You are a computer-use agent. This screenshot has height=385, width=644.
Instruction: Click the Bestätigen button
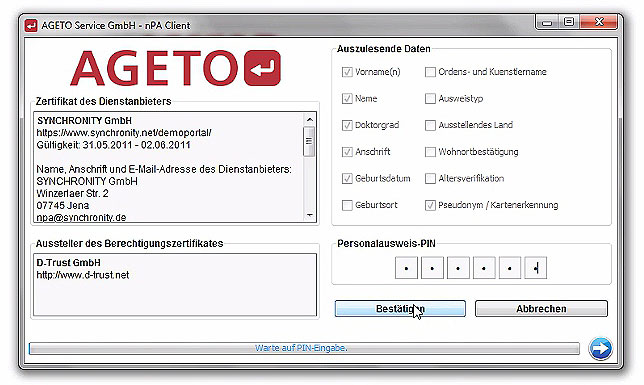400,309
